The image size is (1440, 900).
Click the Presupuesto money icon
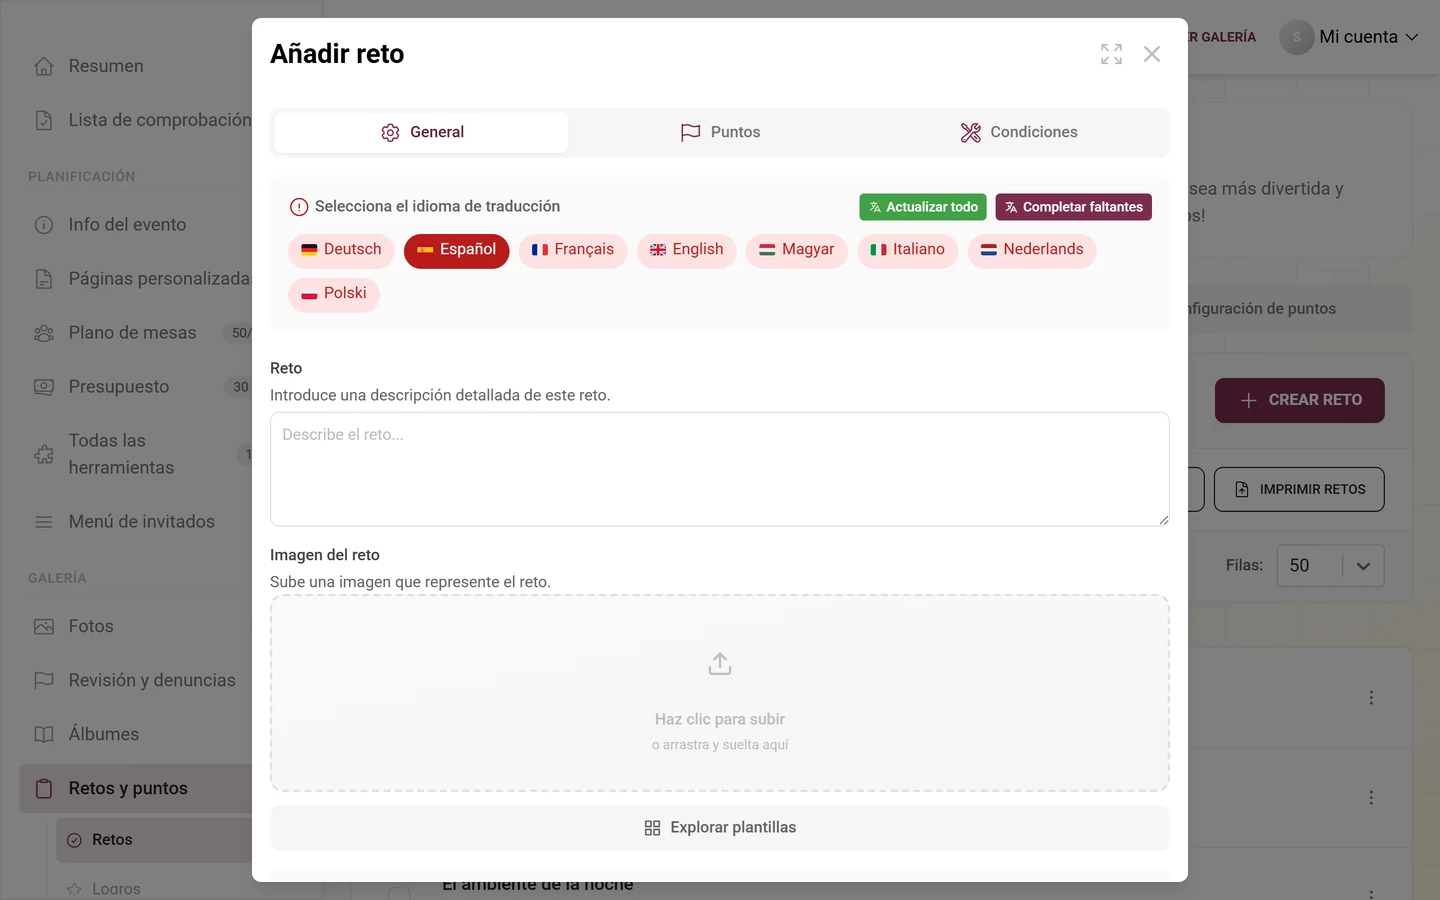(44, 387)
